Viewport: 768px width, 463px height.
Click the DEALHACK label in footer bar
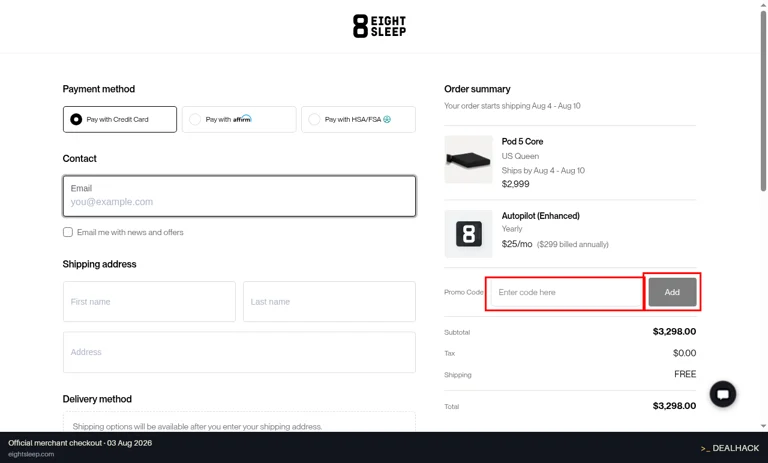(730, 448)
